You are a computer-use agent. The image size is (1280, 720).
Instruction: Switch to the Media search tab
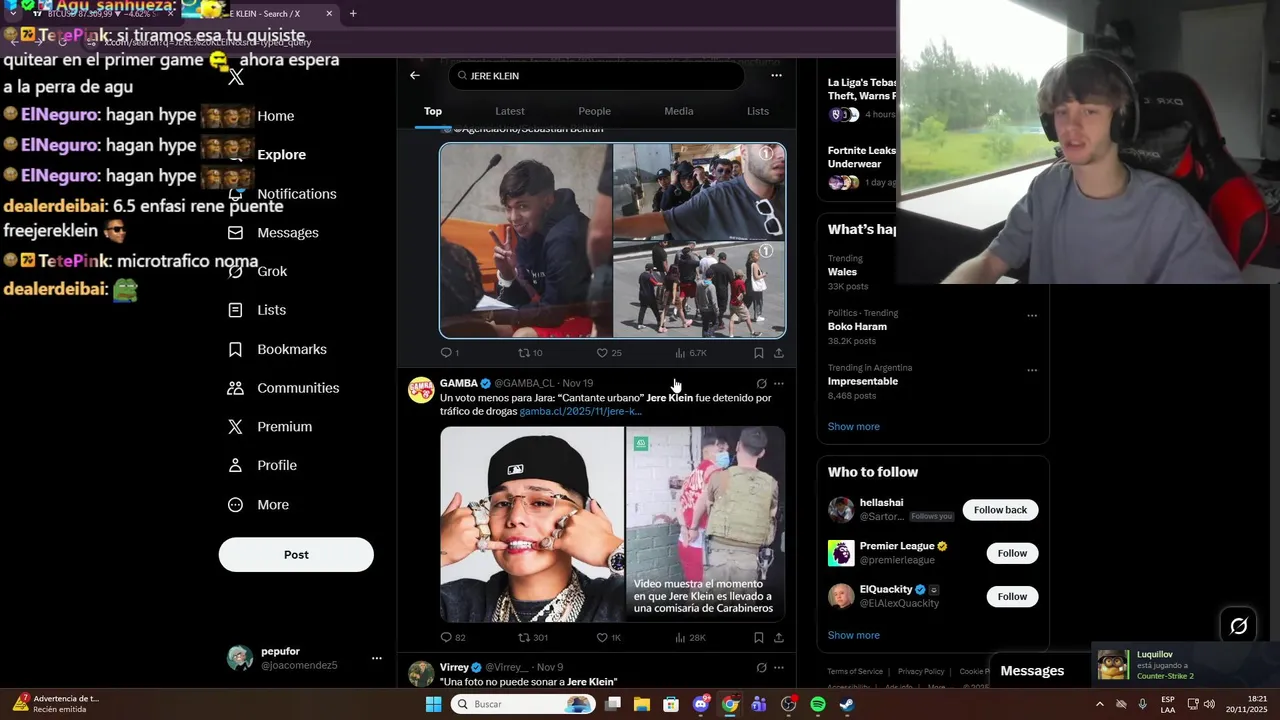tap(679, 111)
